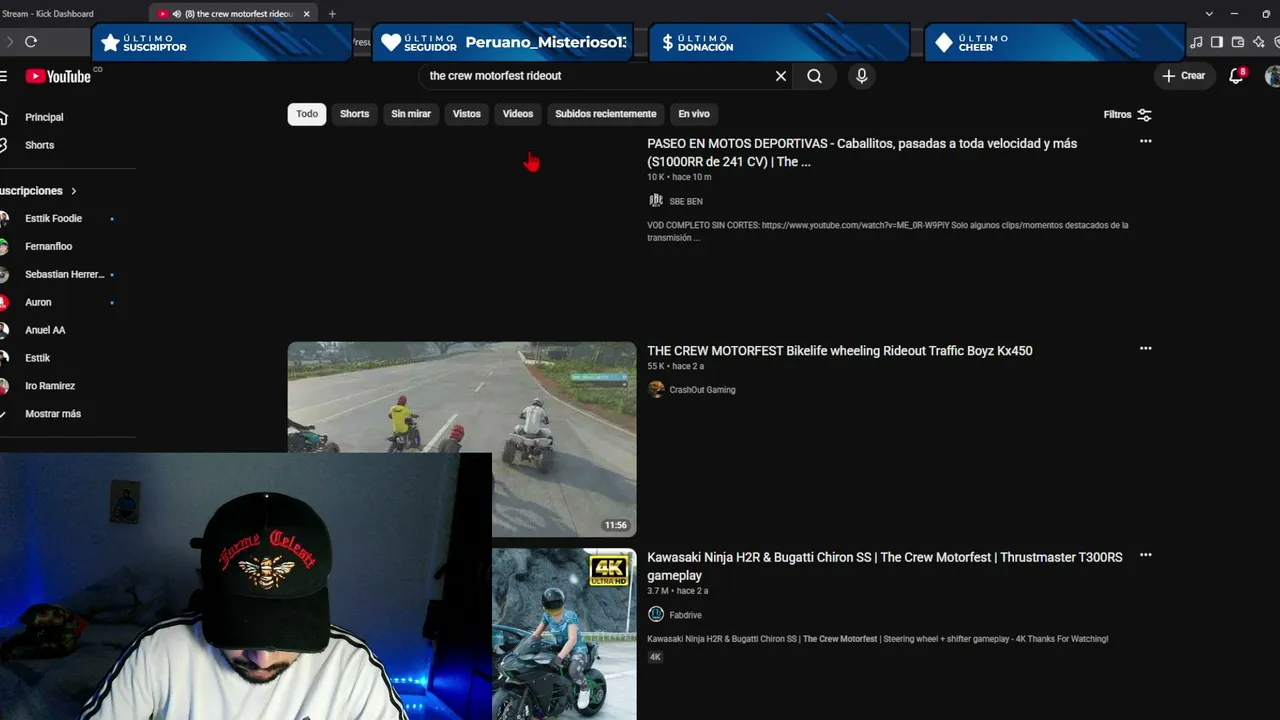Clear the search box with the X
The height and width of the screenshot is (720, 1280).
(781, 76)
